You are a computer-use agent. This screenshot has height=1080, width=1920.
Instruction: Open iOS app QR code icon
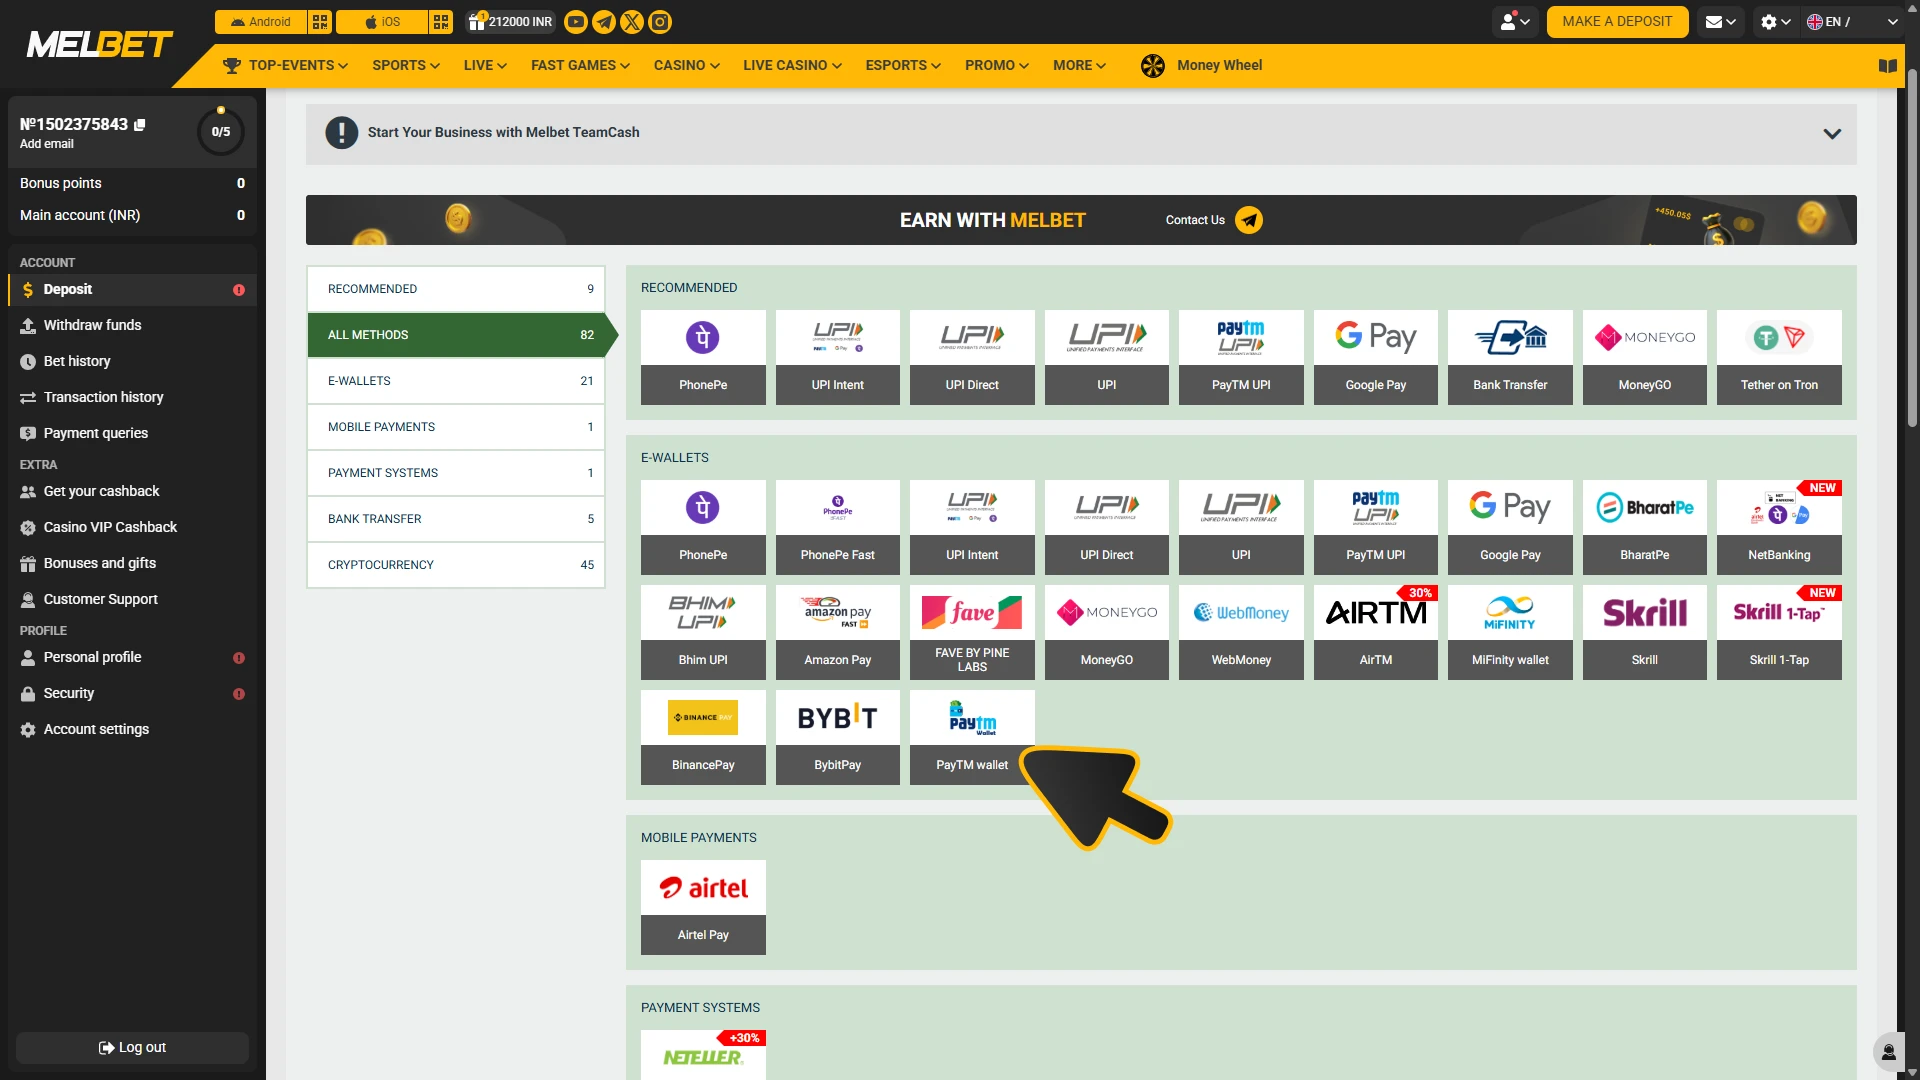[x=441, y=22]
